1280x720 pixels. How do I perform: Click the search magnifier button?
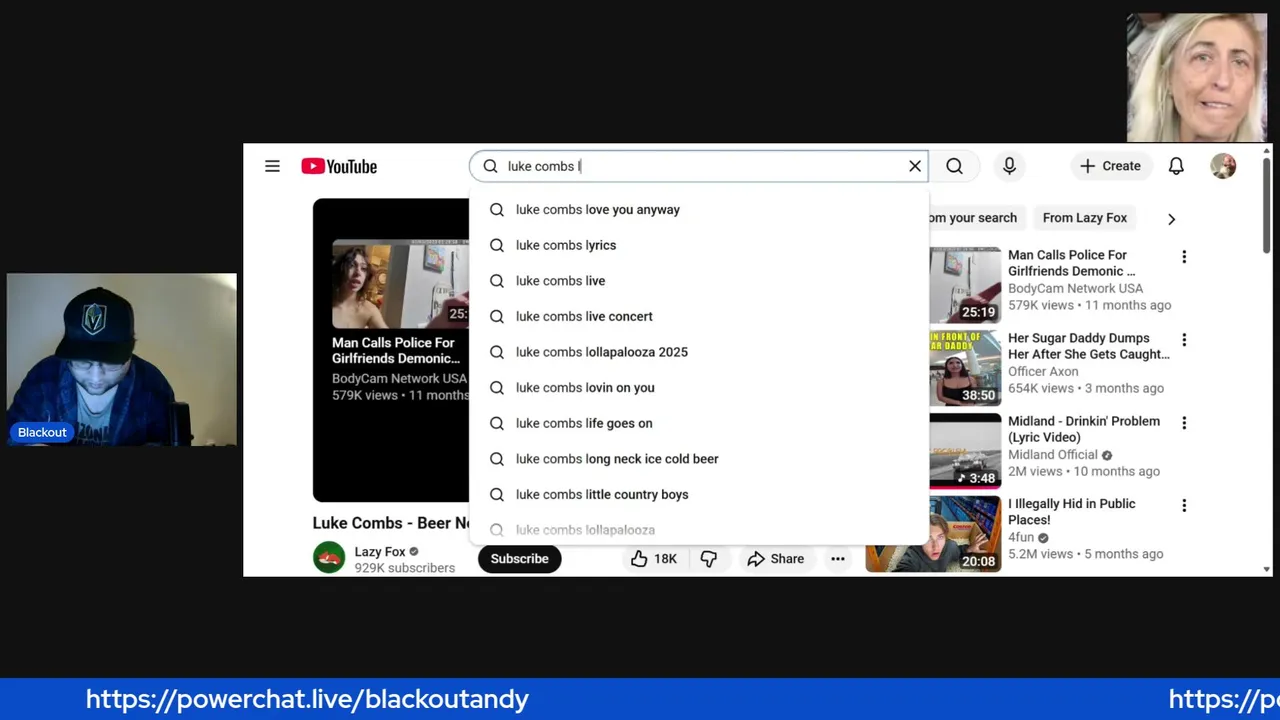[954, 166]
